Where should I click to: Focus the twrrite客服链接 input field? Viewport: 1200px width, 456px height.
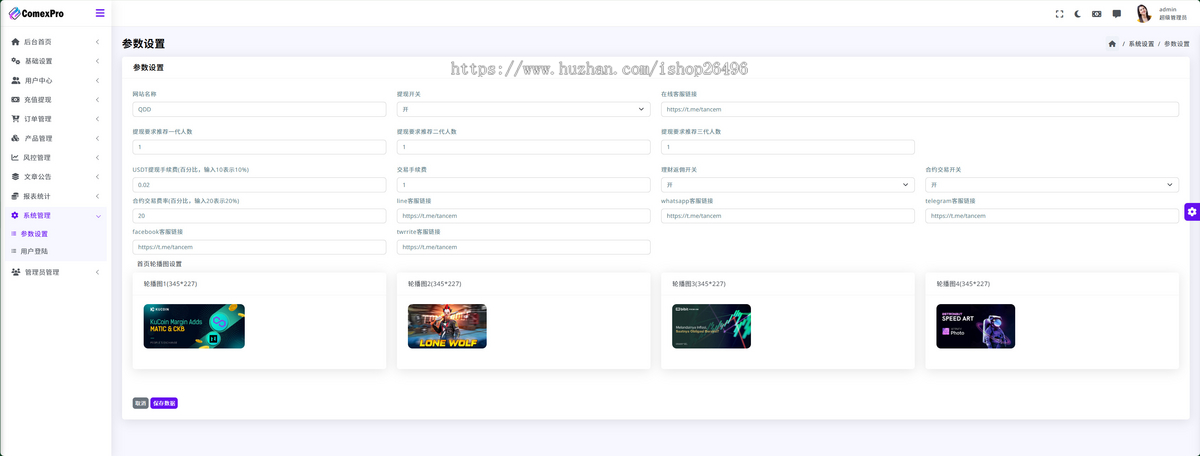coord(523,246)
